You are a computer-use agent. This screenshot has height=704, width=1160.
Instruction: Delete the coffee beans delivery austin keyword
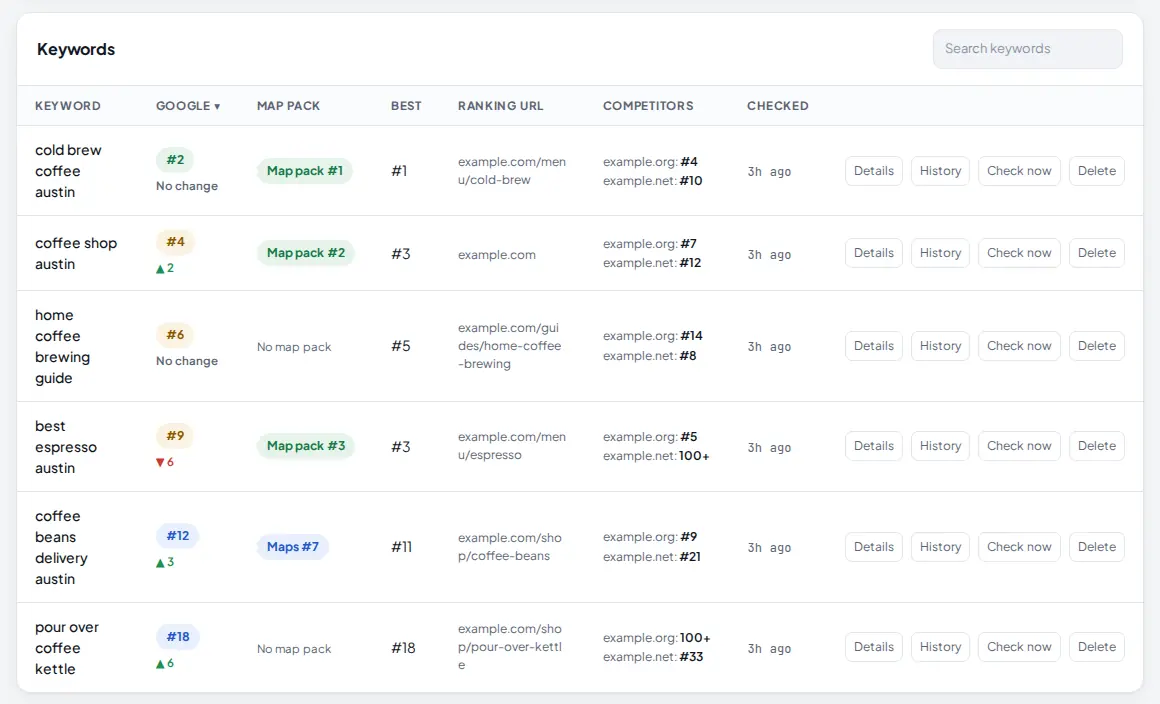pyautogui.click(x=1096, y=547)
